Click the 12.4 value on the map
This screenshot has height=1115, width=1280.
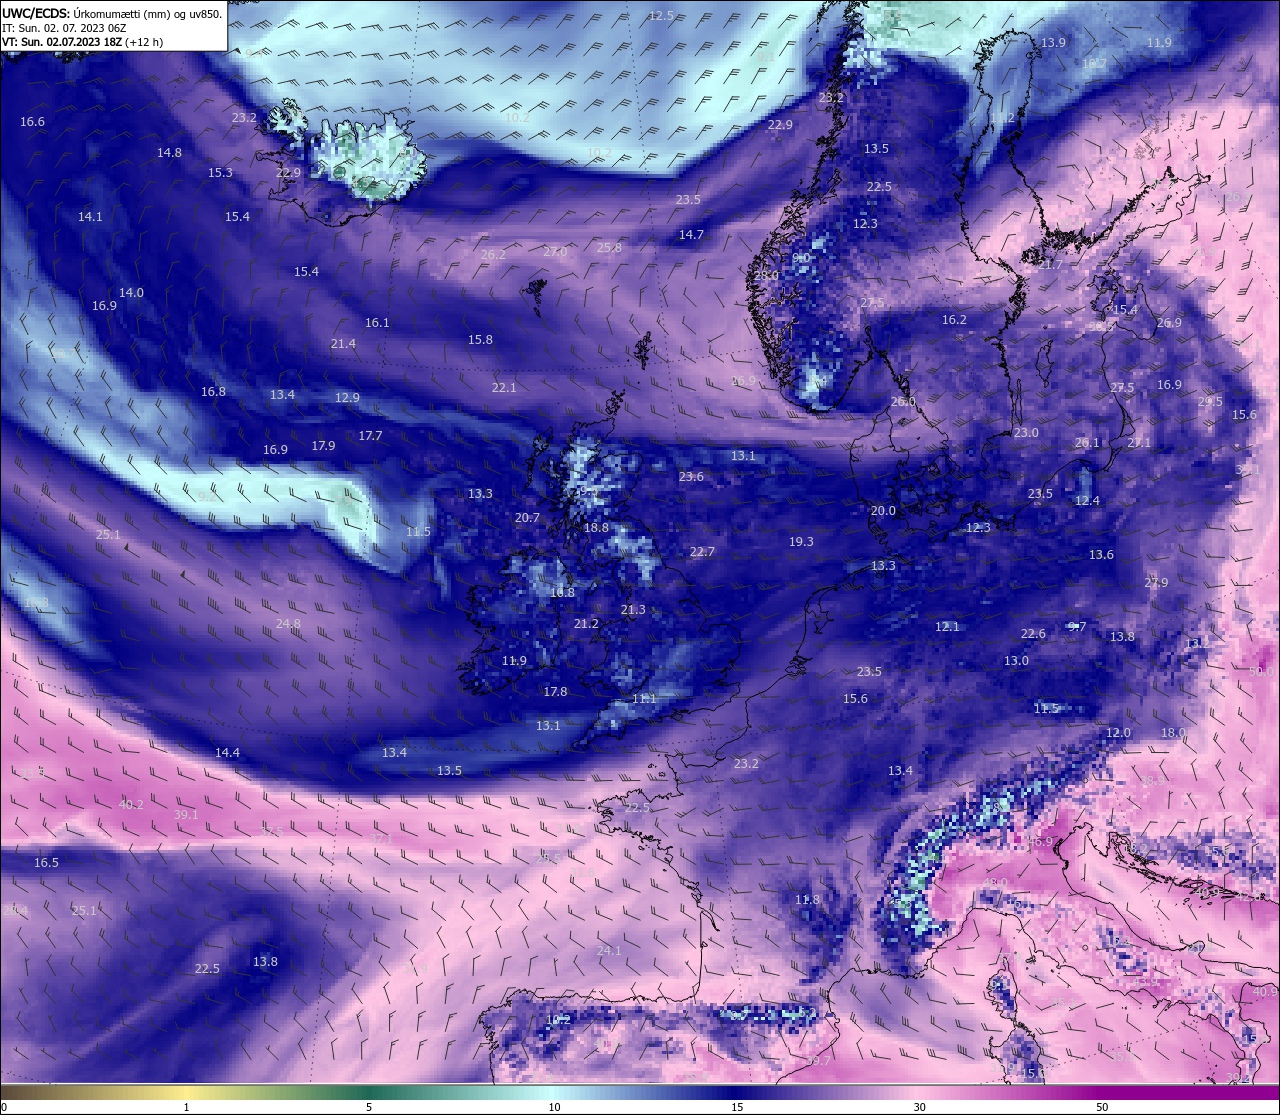[1087, 500]
